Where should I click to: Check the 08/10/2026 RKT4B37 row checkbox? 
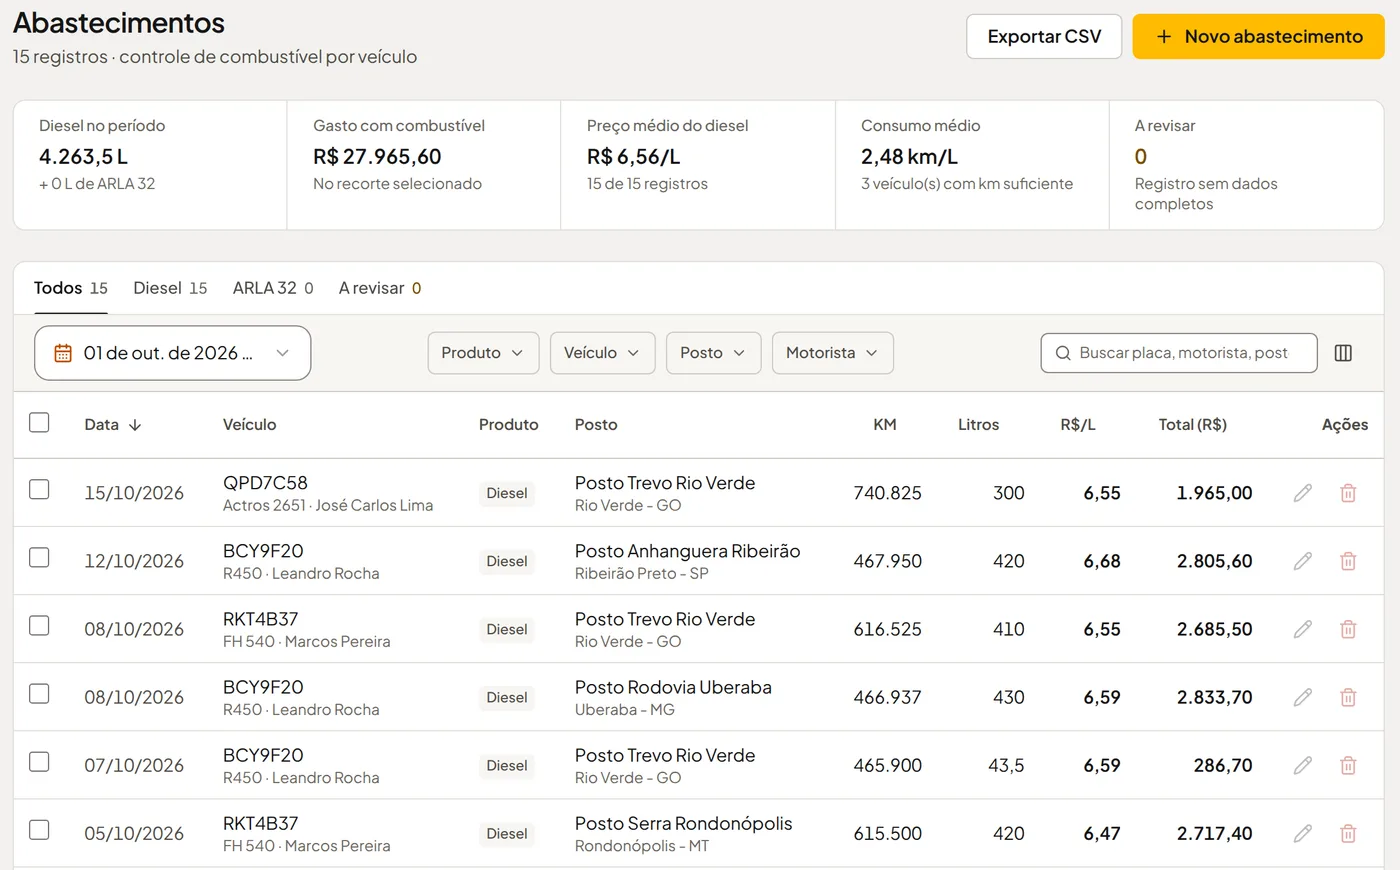click(39, 625)
